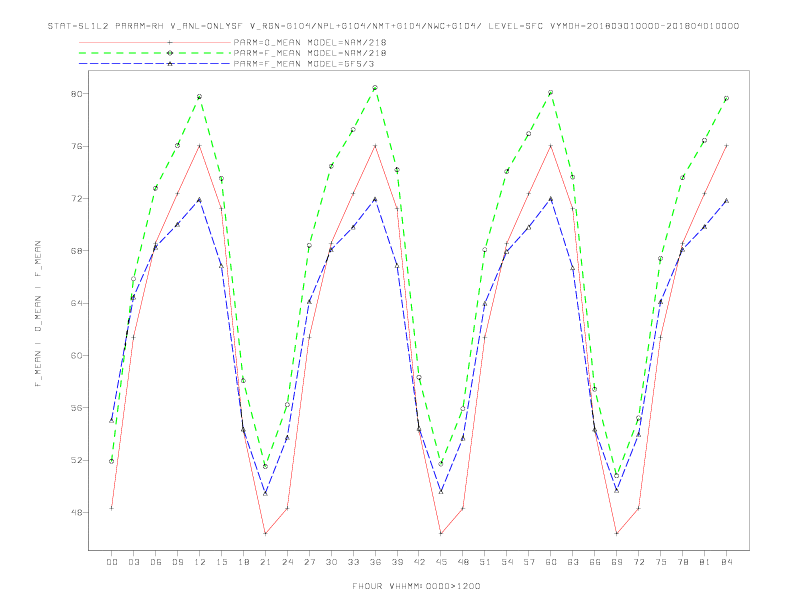Viewport: 792px width, 612px height.
Task: Click the x-axis tick label 03
Action: click(x=133, y=562)
